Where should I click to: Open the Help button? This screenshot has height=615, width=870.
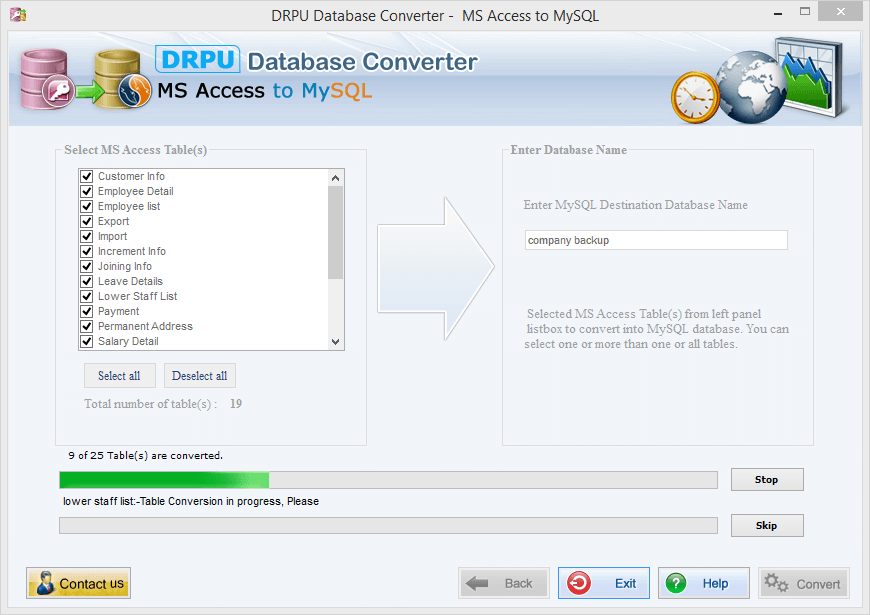point(704,583)
